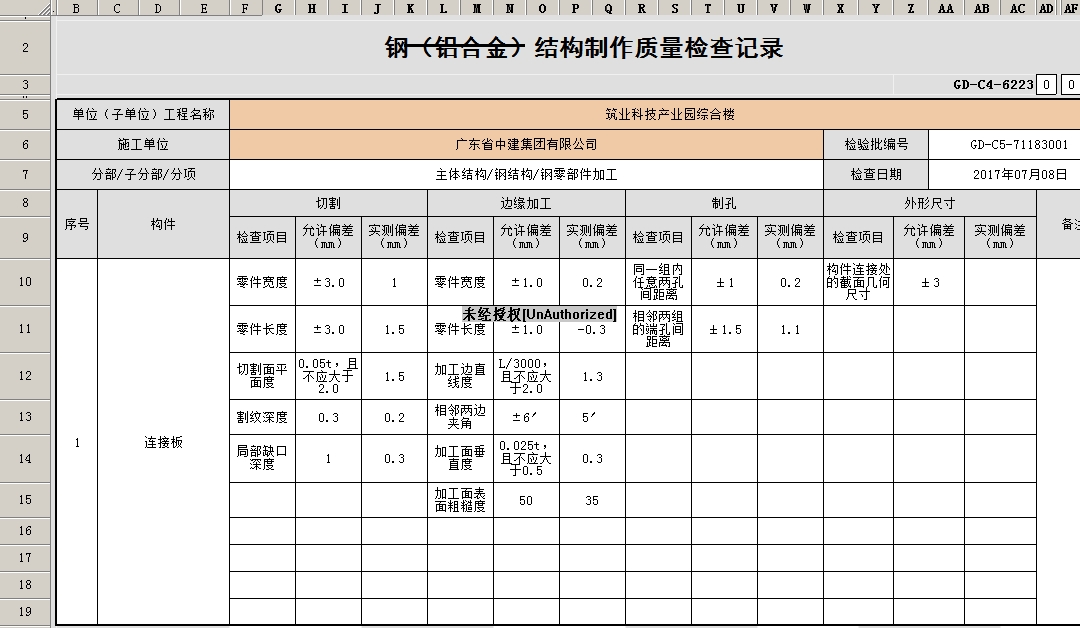The width and height of the screenshot is (1080, 628).
Task: Select column header AA
Action: [946, 8]
